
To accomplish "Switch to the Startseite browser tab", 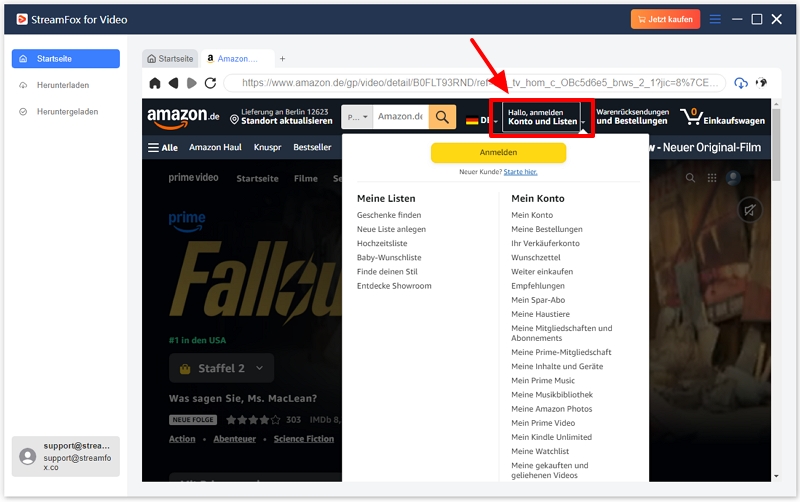I will point(170,59).
